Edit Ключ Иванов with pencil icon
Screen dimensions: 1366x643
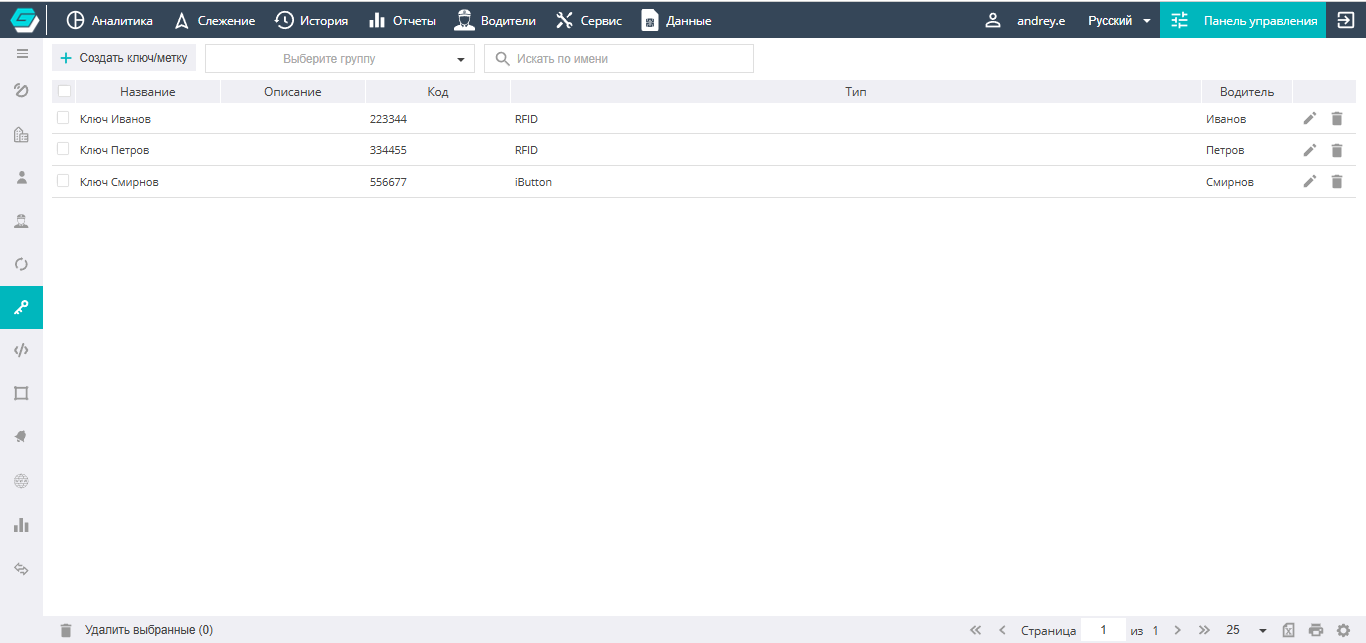pos(1310,118)
